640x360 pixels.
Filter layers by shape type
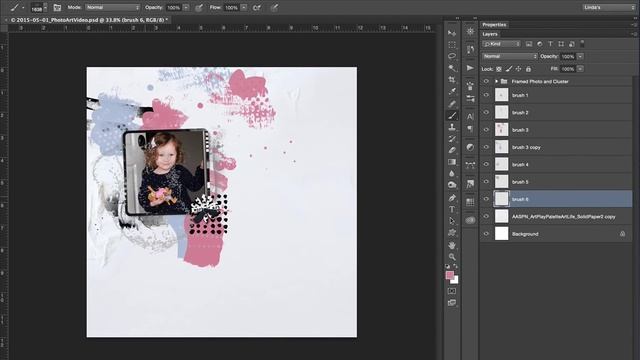561,44
